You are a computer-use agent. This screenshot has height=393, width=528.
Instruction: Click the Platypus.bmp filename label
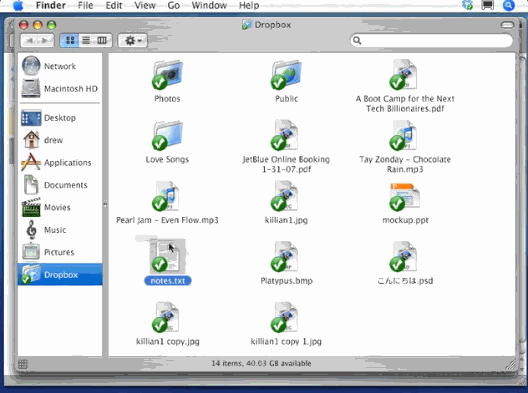click(286, 281)
